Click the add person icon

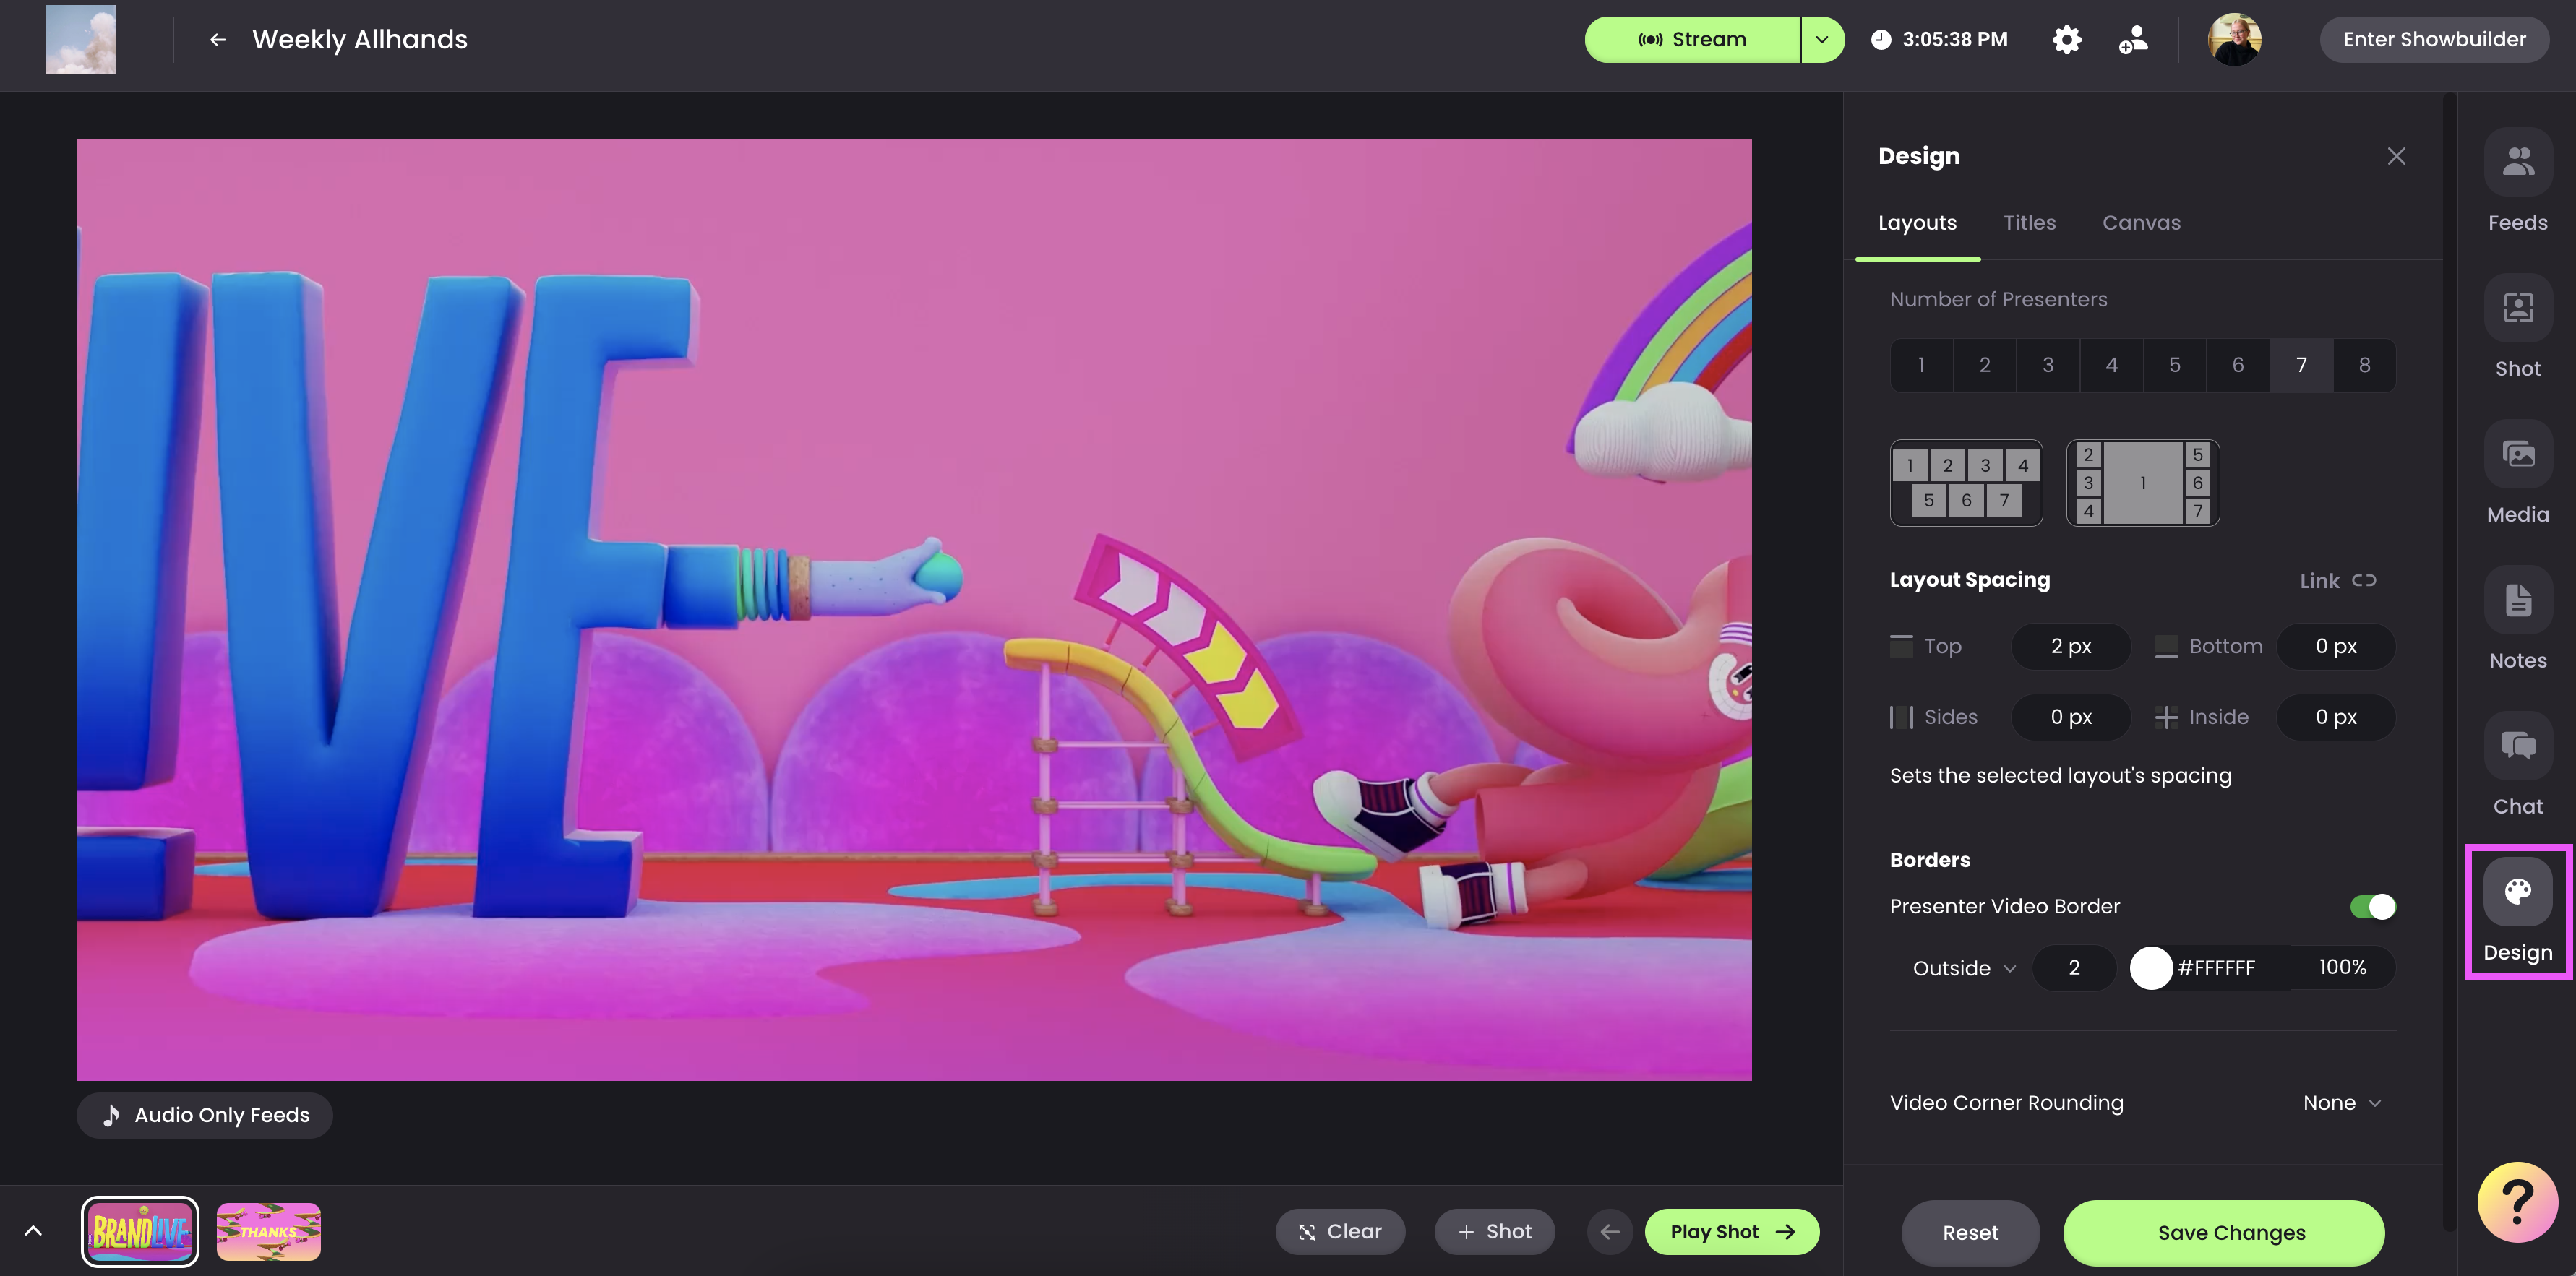pos(2132,40)
